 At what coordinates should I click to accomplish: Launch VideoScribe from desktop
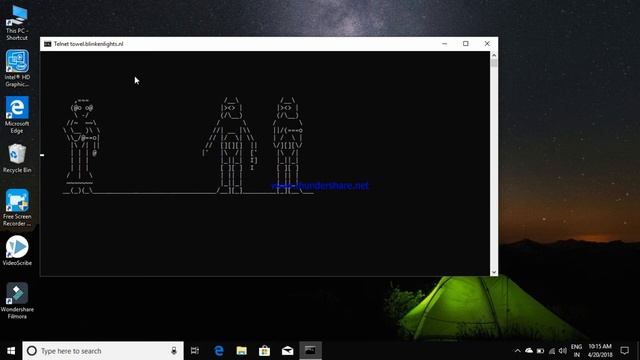click(17, 251)
